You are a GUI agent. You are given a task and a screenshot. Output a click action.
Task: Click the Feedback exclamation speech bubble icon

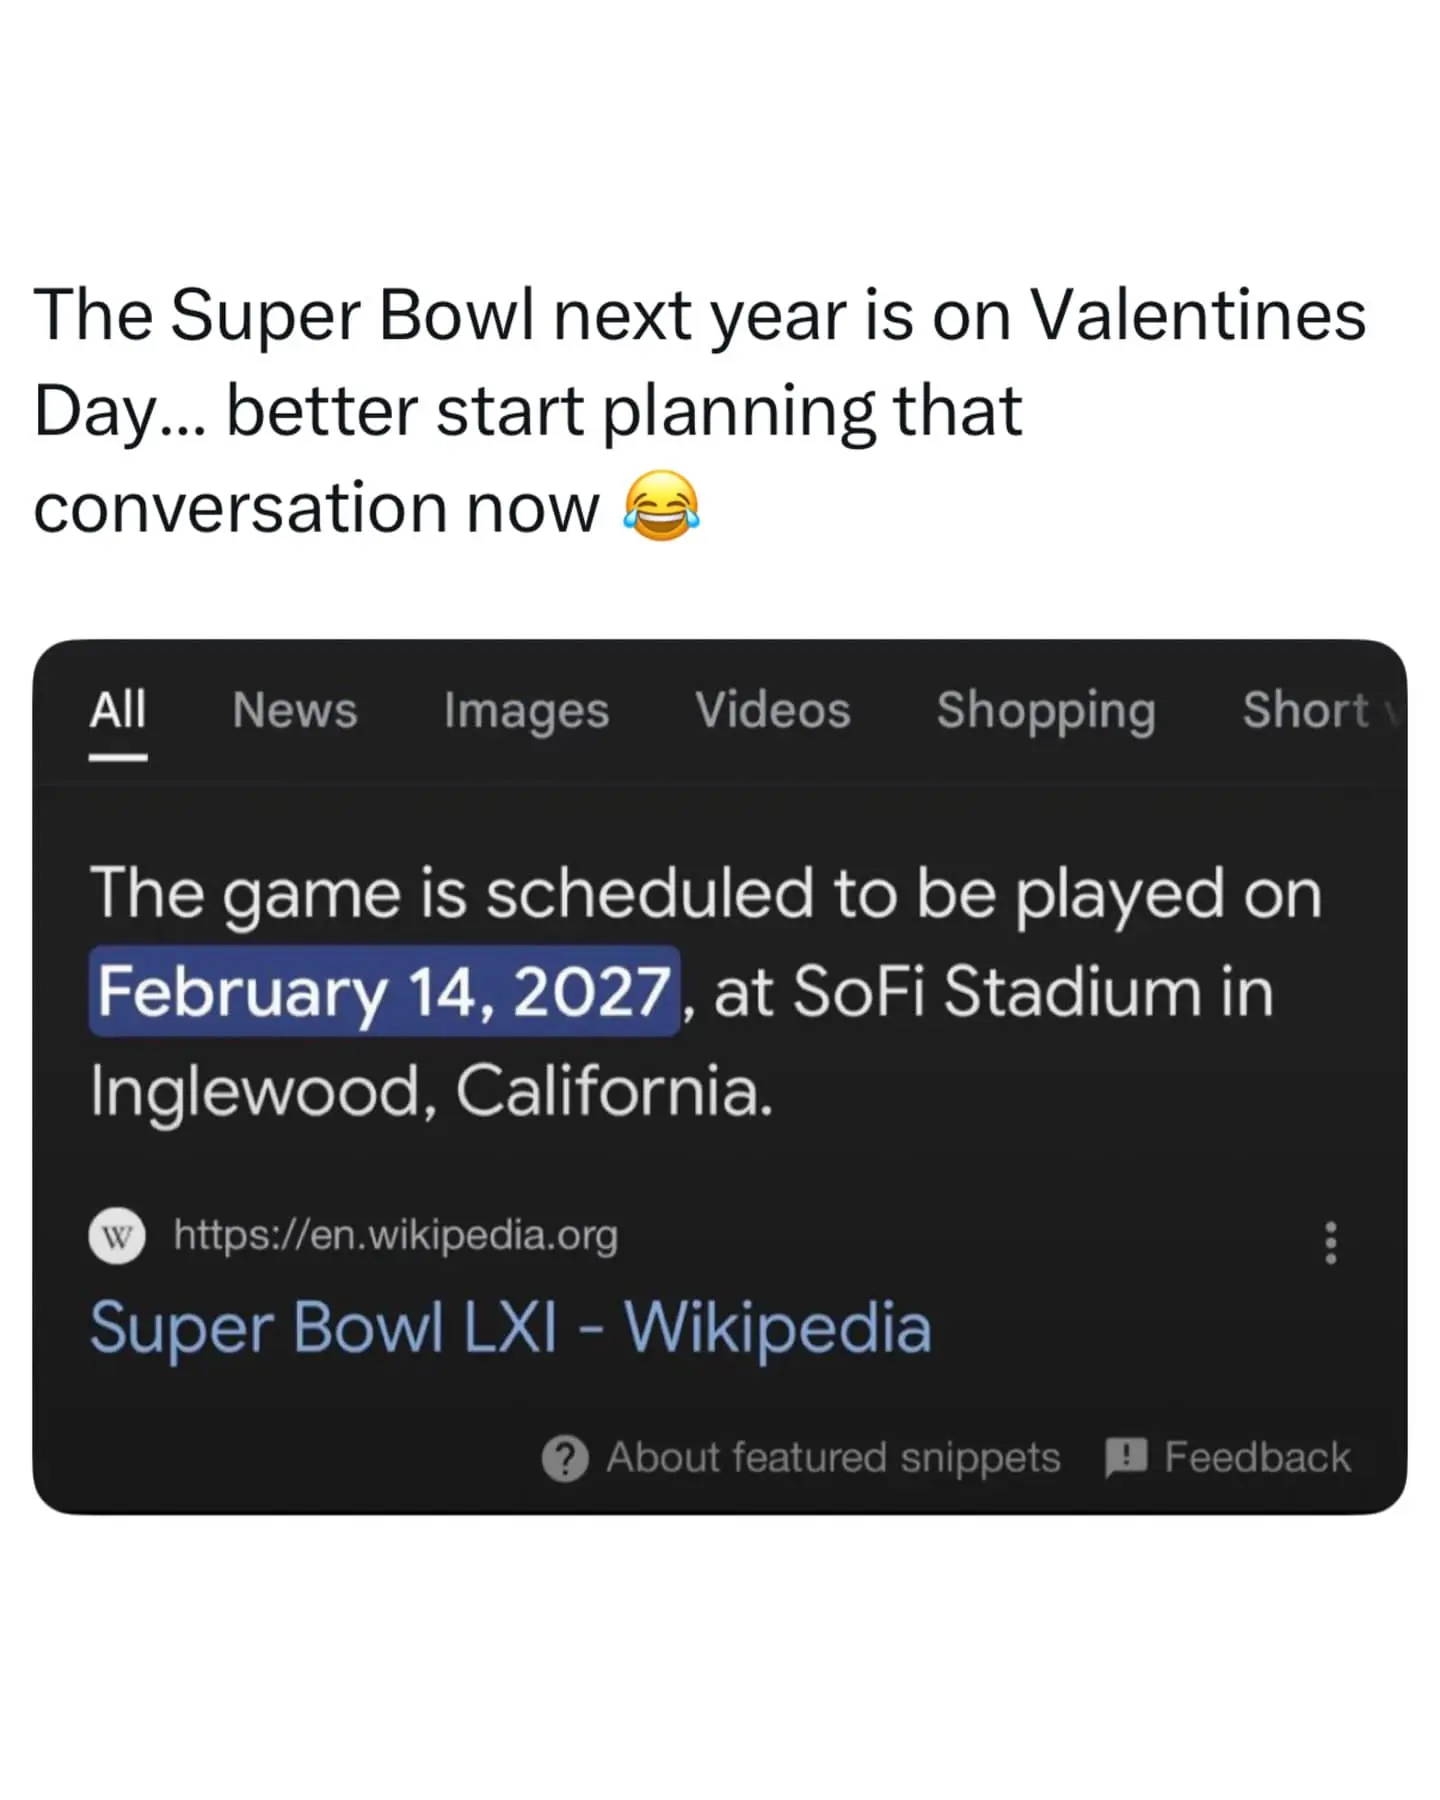tap(1126, 1458)
